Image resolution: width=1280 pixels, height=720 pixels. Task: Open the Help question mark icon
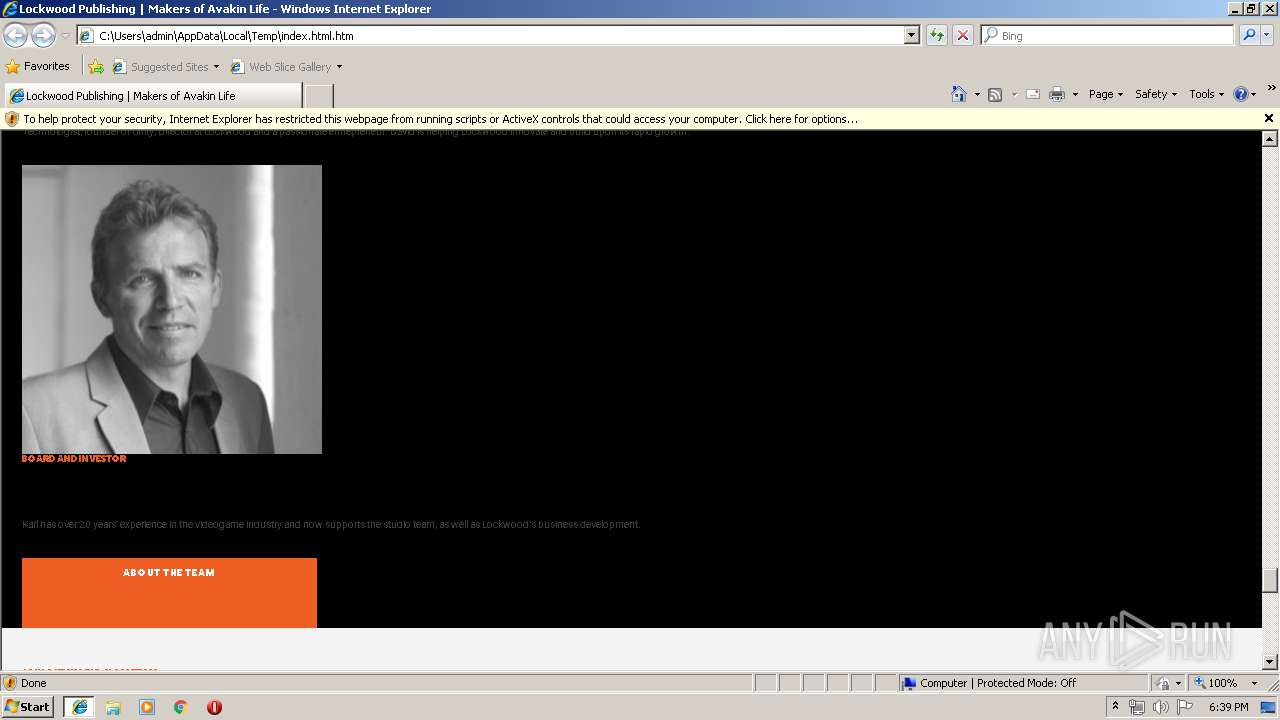click(x=1241, y=94)
